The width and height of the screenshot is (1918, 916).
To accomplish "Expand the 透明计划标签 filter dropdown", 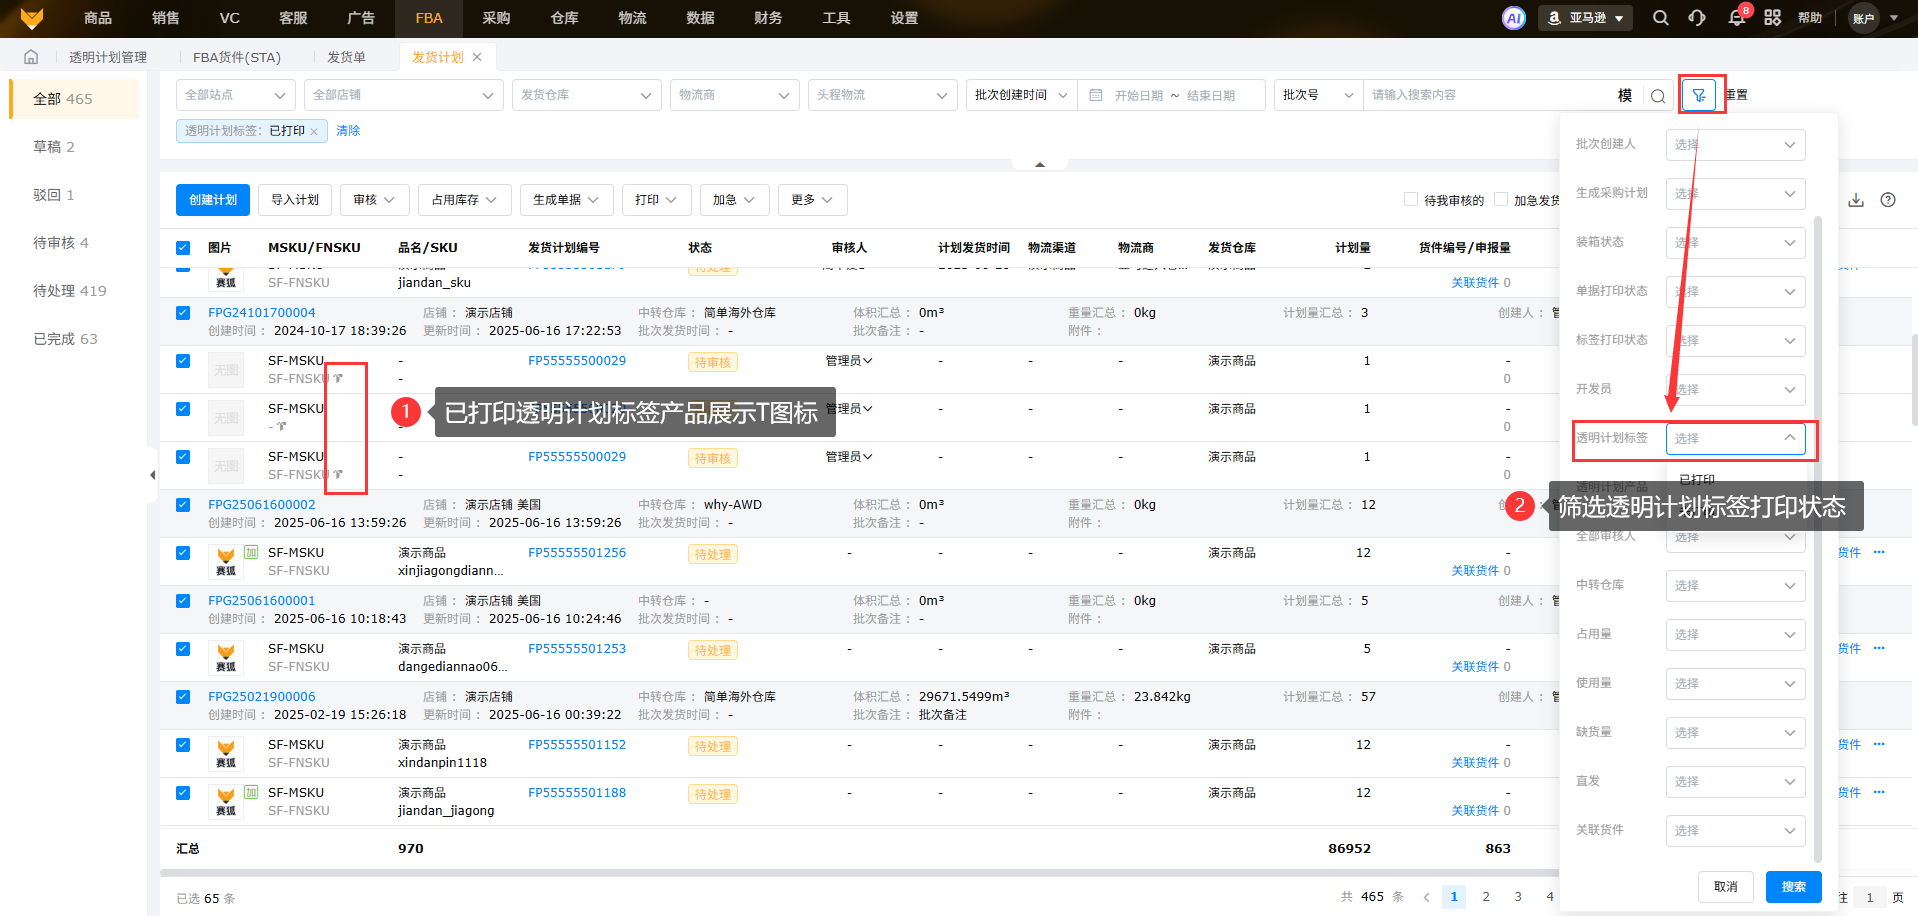I will pyautogui.click(x=1735, y=438).
